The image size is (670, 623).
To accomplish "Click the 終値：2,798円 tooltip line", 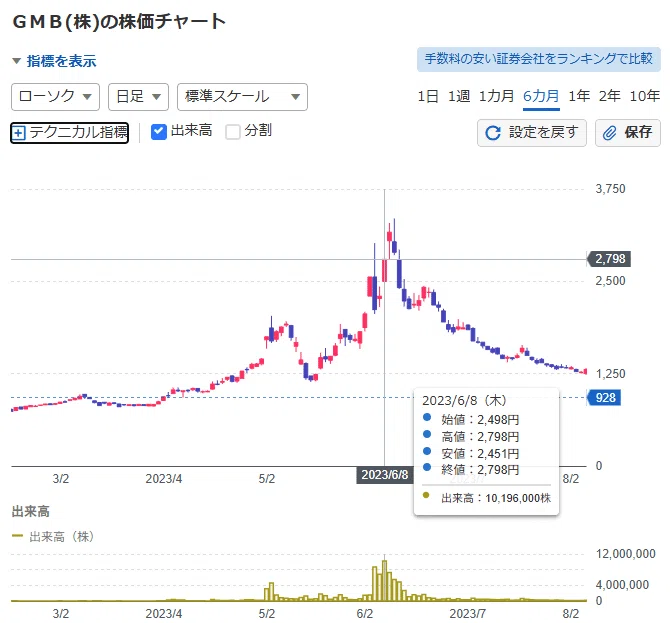I will pos(479,470).
